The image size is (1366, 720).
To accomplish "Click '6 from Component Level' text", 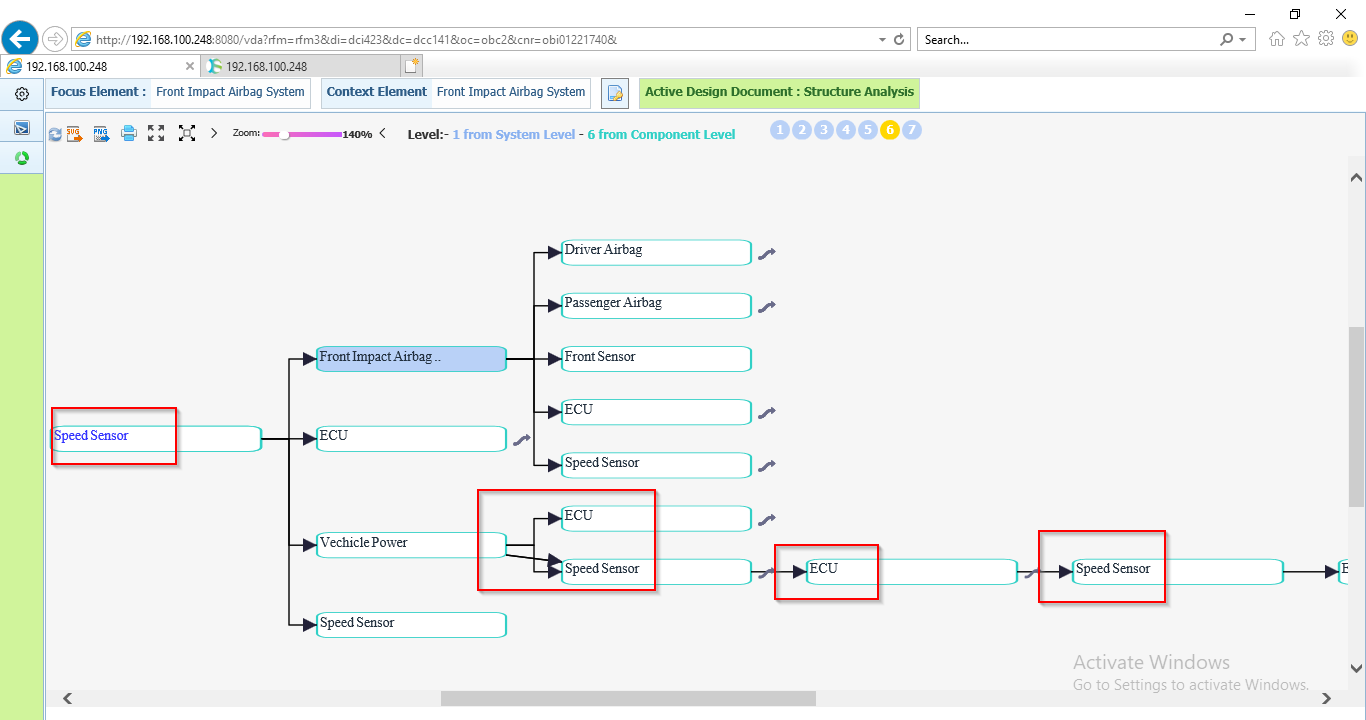I will pyautogui.click(x=661, y=135).
